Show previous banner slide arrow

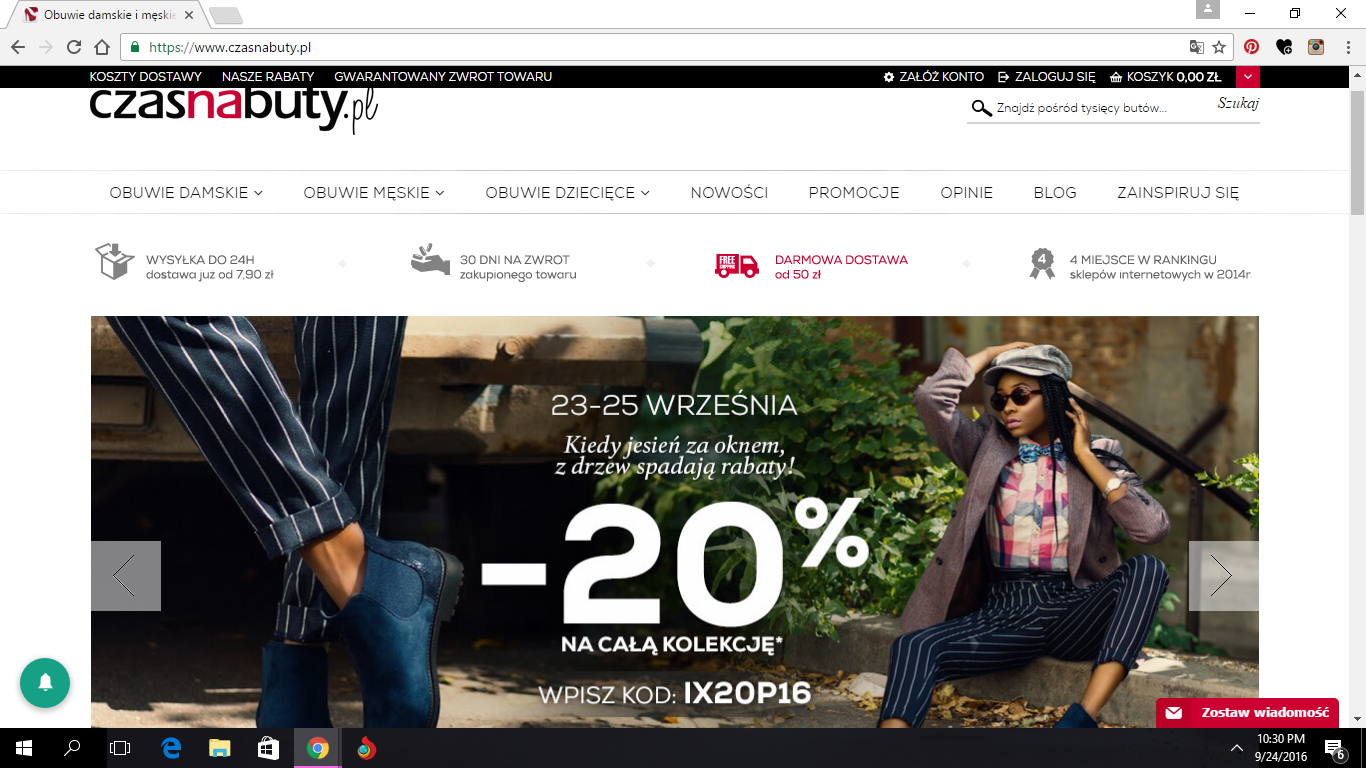coord(126,576)
